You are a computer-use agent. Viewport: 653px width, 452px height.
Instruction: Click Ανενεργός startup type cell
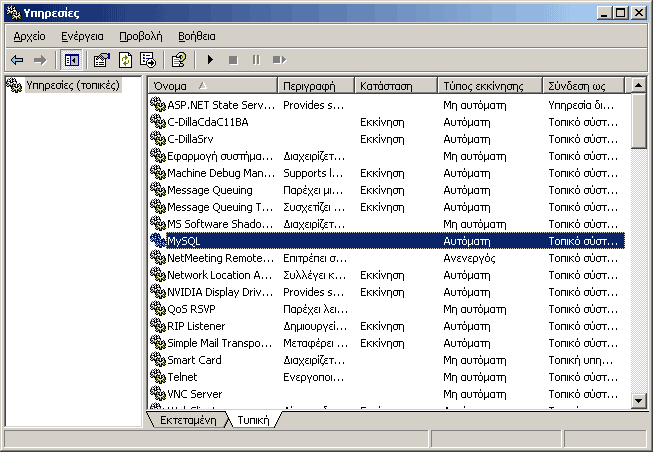coord(469,258)
